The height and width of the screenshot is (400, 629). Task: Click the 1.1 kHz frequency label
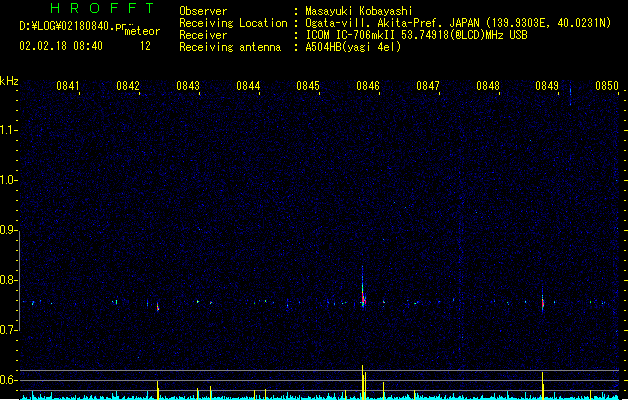point(9,130)
